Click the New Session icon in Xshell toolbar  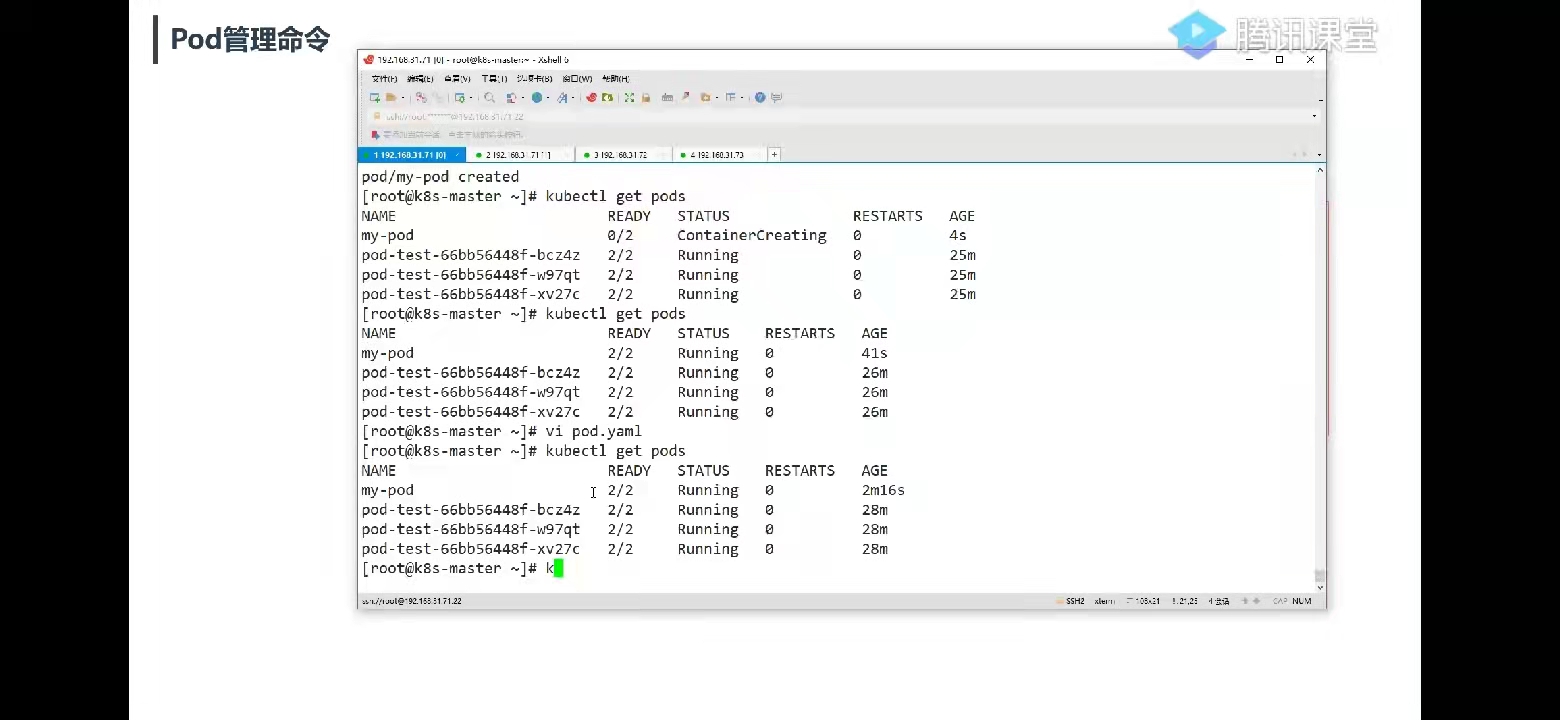[374, 98]
